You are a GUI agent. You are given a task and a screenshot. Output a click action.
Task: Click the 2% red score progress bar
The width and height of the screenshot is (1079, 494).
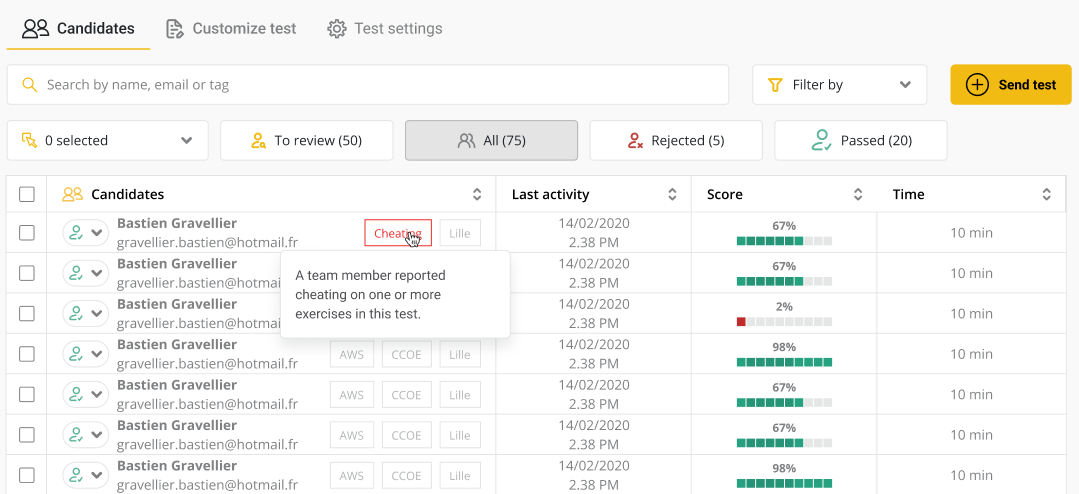pos(784,322)
